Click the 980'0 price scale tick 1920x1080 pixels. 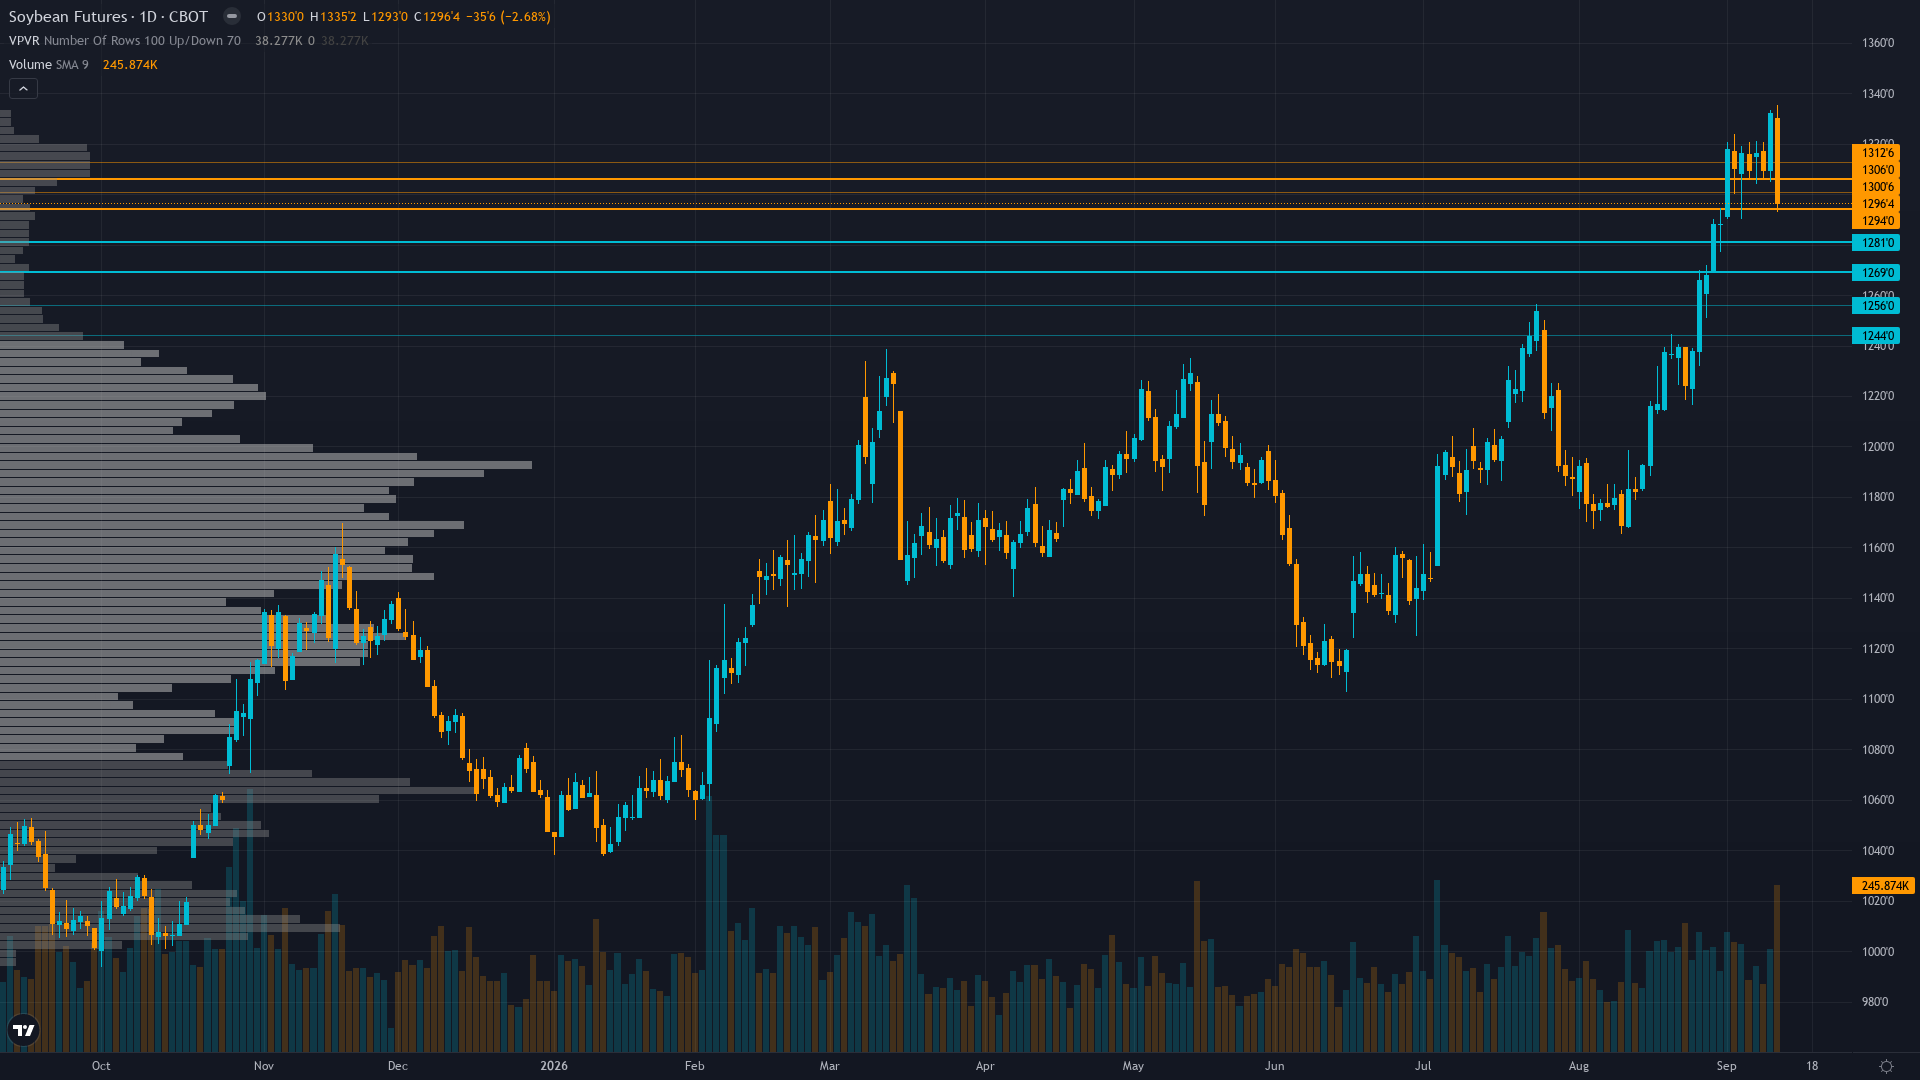tap(1875, 1002)
